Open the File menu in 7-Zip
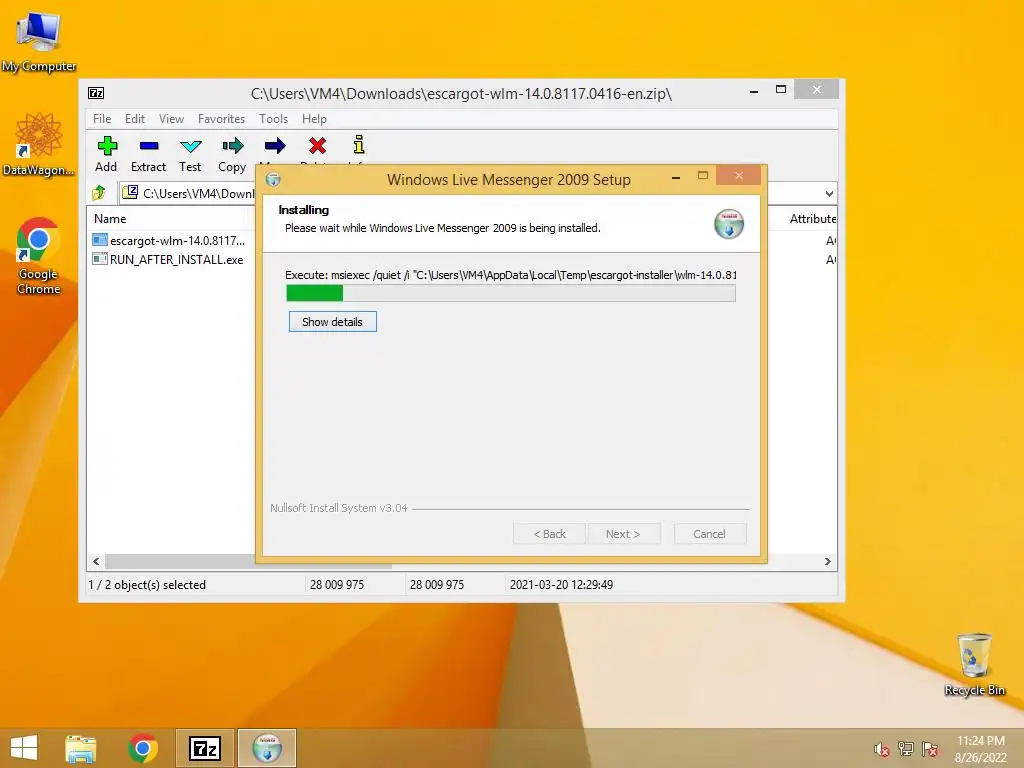The height and width of the screenshot is (768, 1024). pos(102,119)
